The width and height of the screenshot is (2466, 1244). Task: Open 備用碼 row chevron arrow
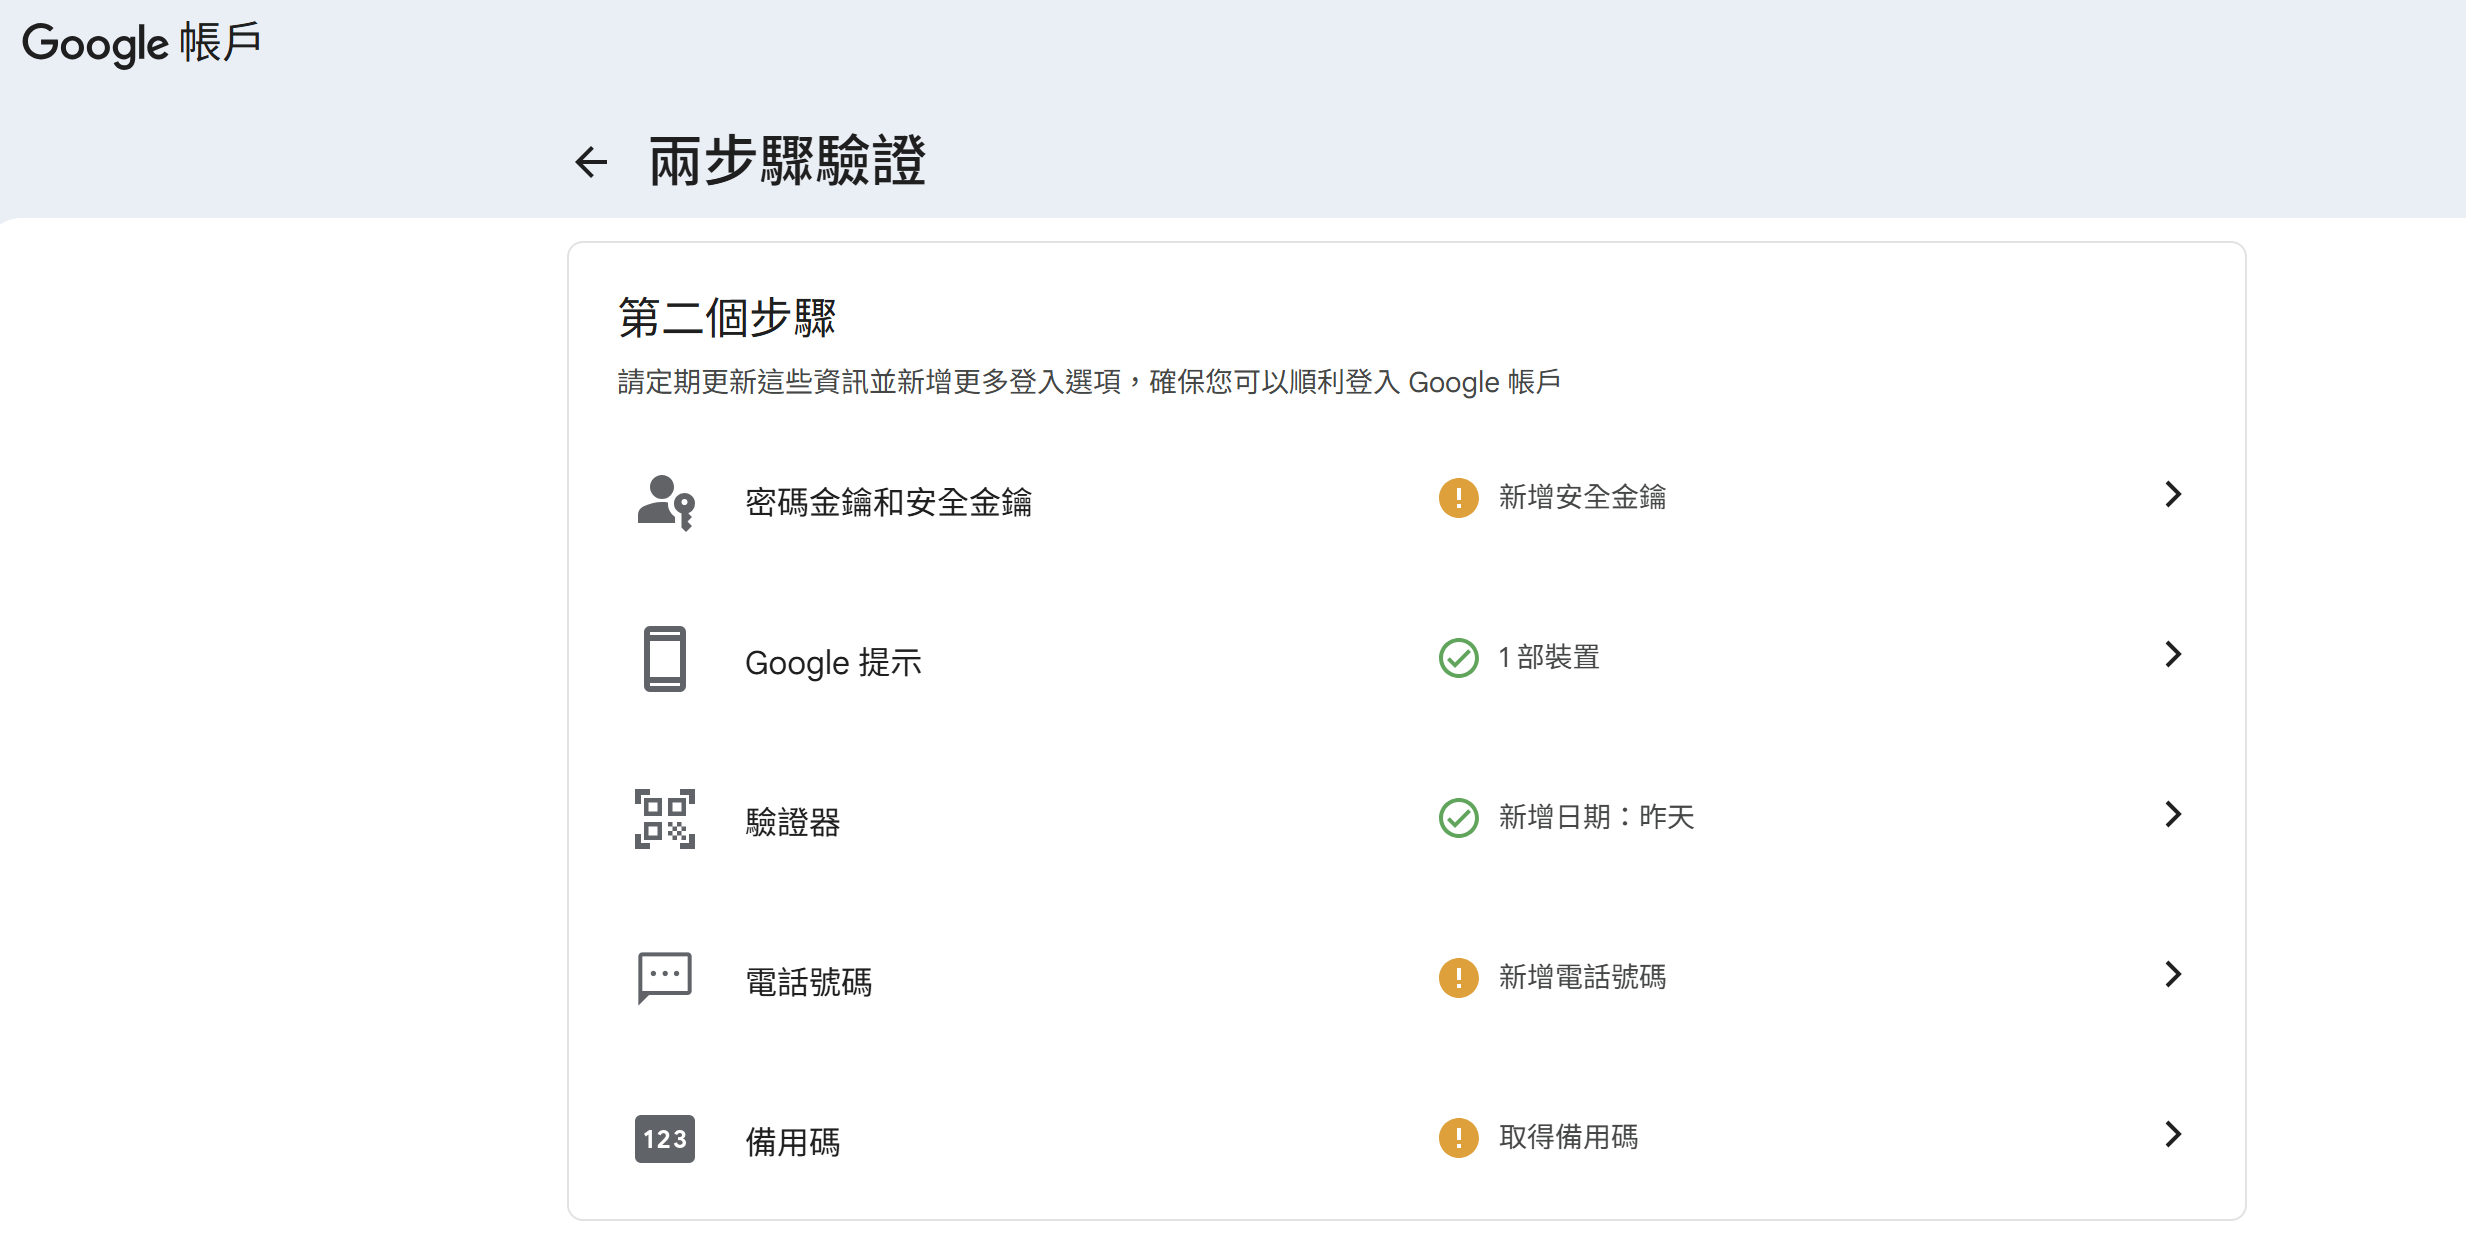tap(2172, 1134)
